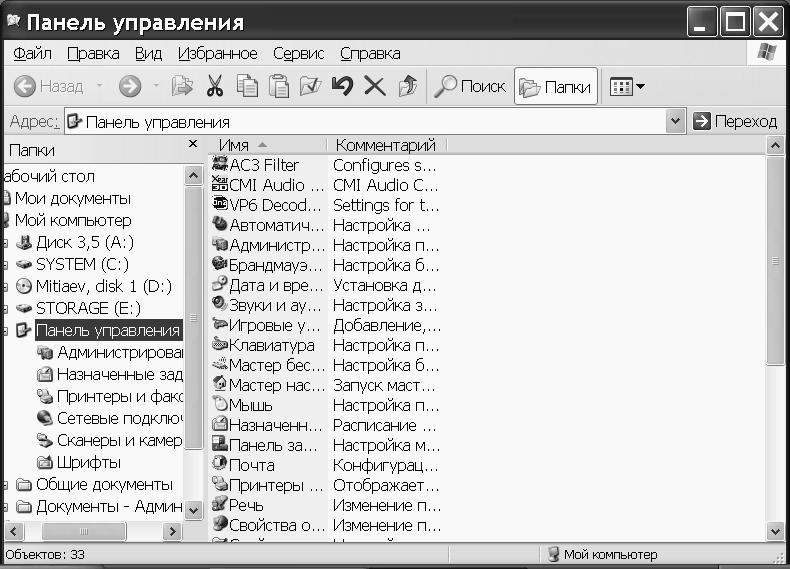This screenshot has height=569, width=790.
Task: Click the Мой компьютер status bar icon
Action: click(553, 554)
